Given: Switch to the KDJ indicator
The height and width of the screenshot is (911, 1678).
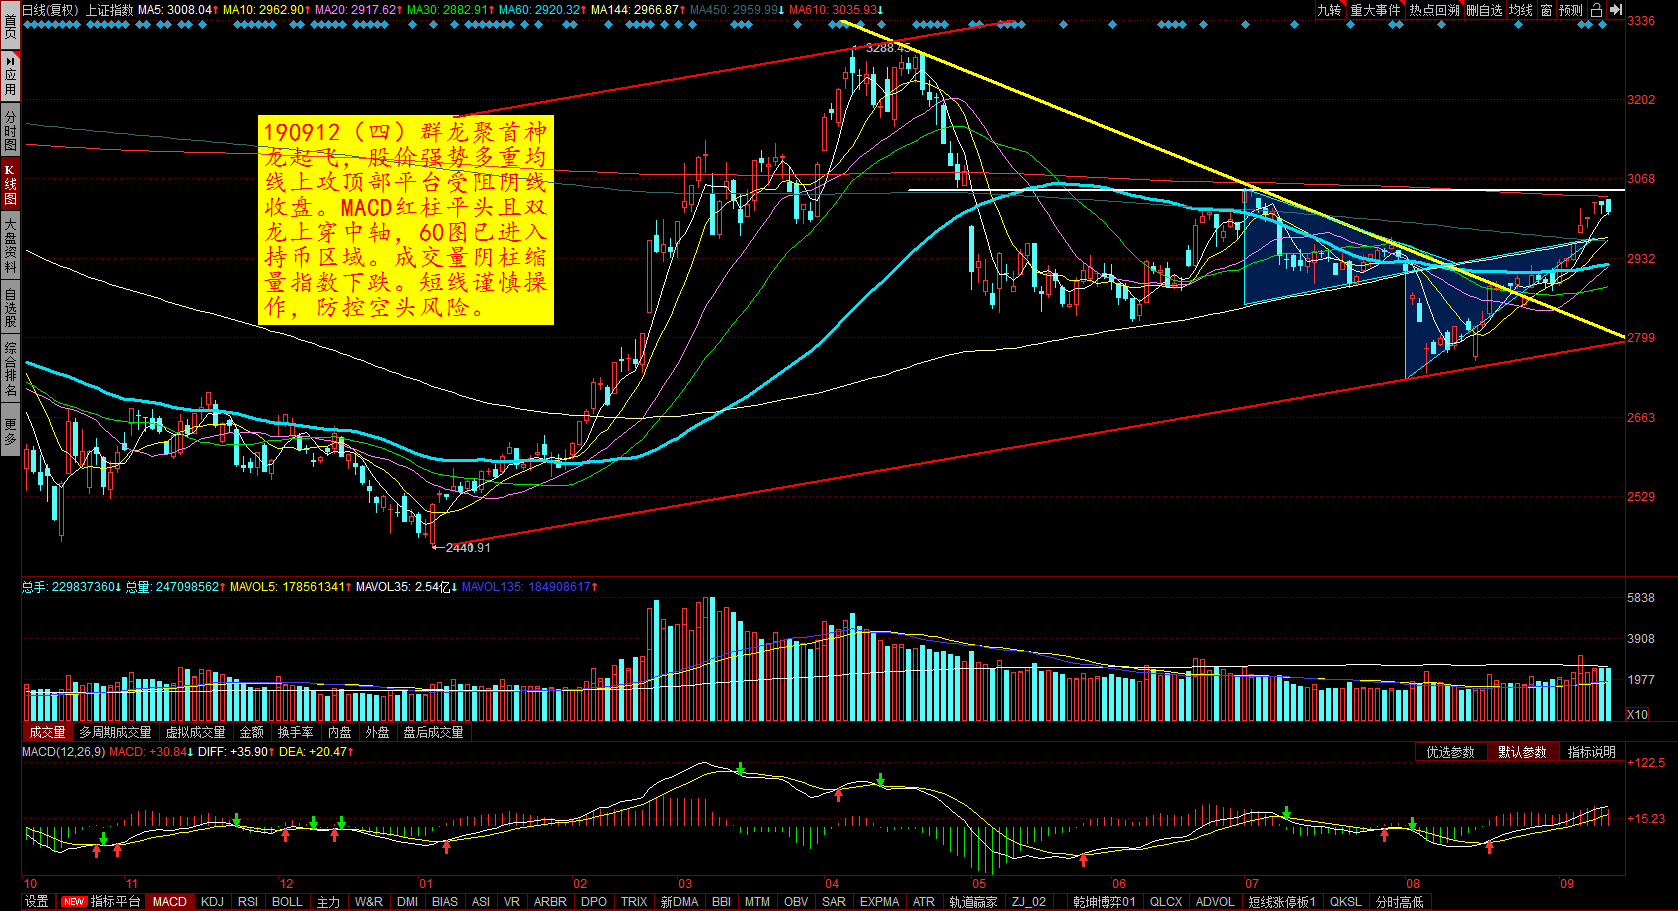Looking at the screenshot, I should [x=213, y=901].
